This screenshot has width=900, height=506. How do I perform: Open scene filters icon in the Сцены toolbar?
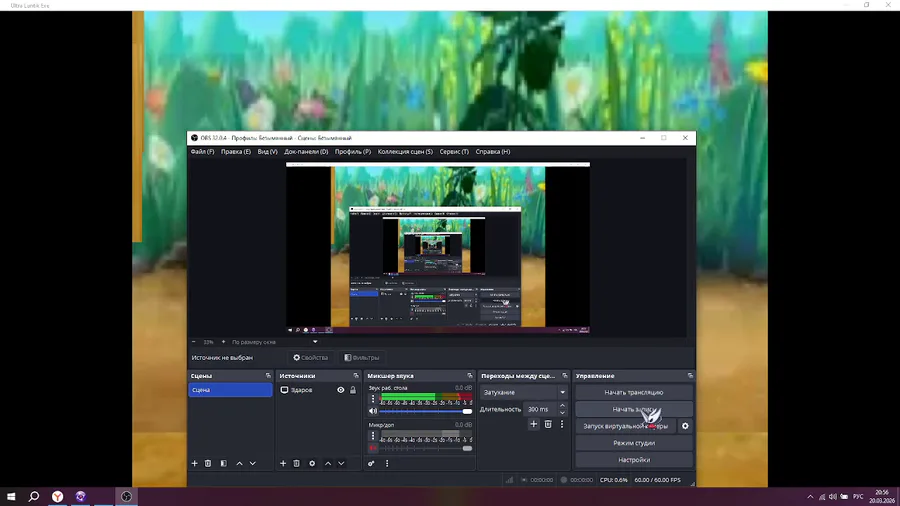(223, 464)
